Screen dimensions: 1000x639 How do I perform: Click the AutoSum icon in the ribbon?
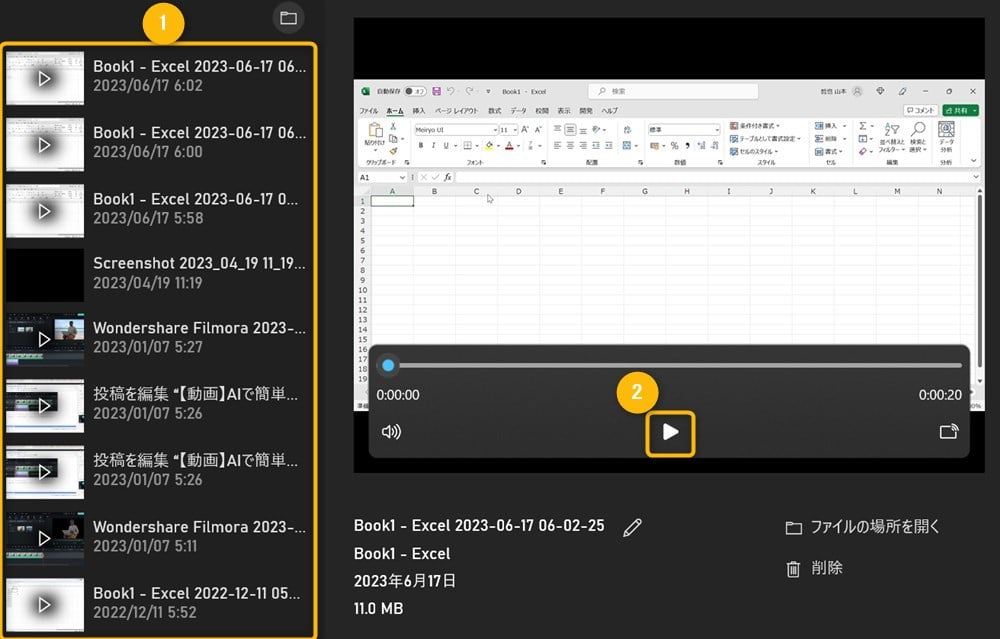point(863,126)
